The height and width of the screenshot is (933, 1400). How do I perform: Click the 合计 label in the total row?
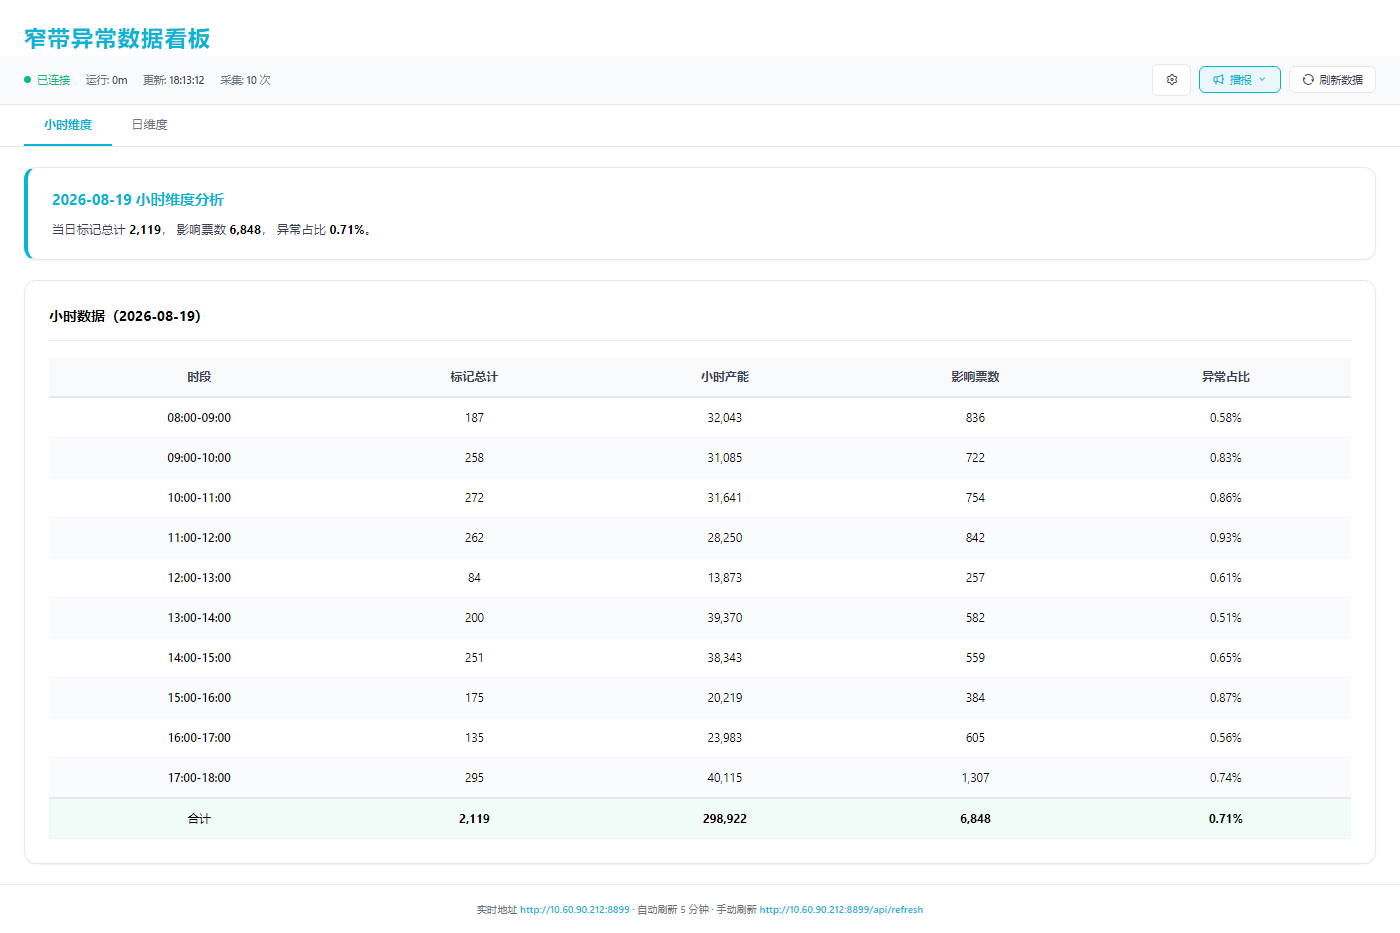click(199, 819)
